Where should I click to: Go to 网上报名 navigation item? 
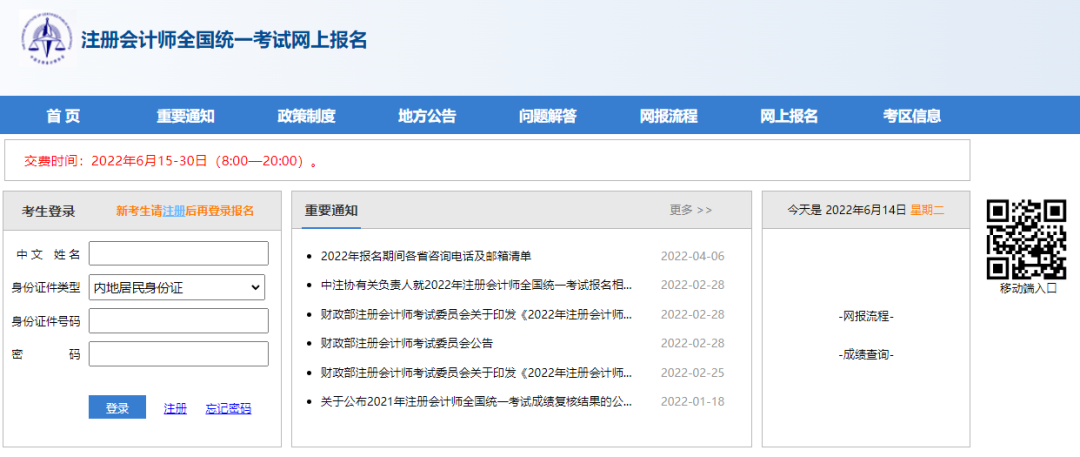tap(789, 116)
